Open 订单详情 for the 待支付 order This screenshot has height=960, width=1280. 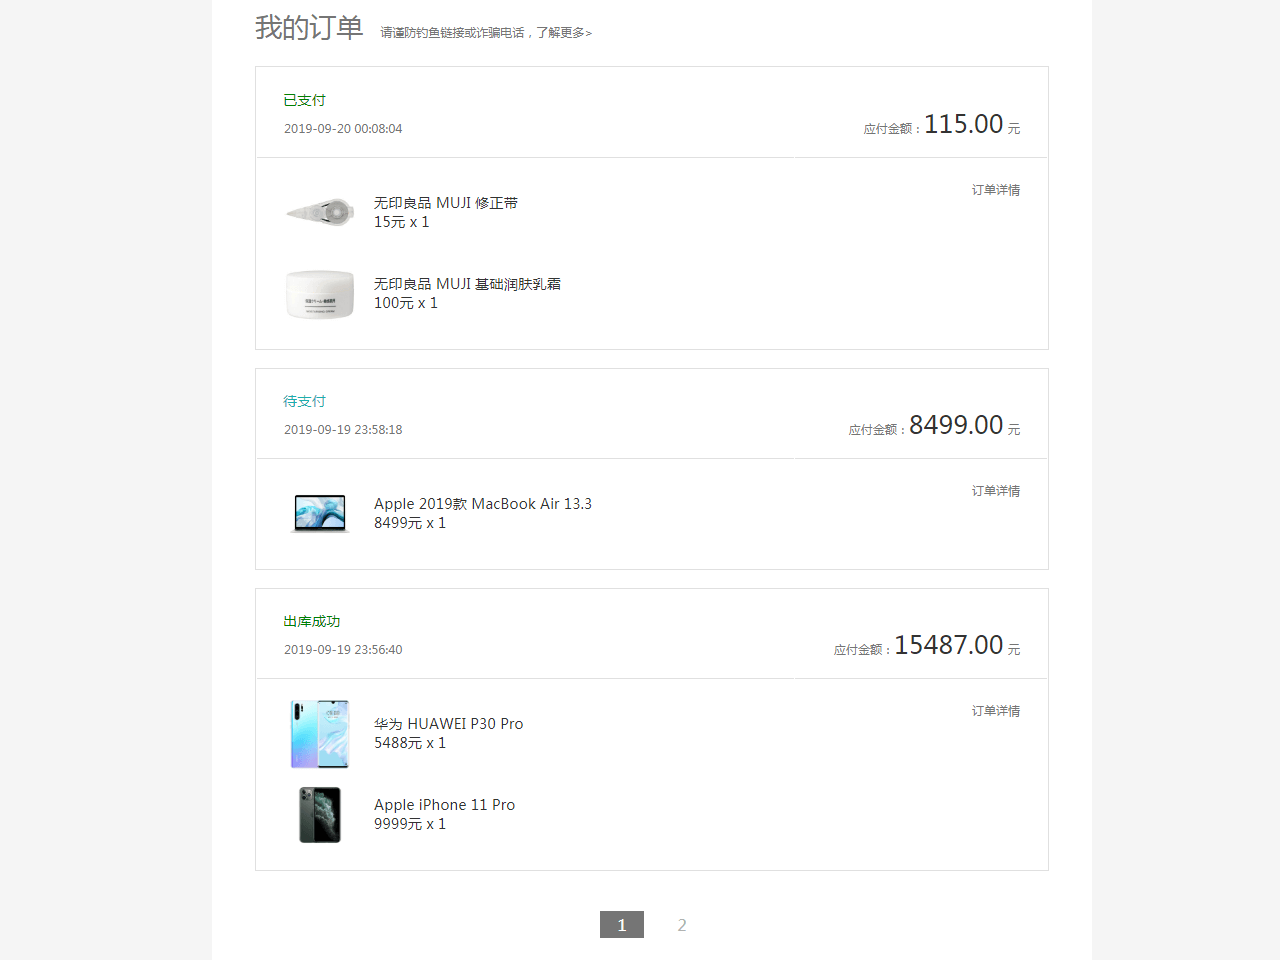pos(996,491)
